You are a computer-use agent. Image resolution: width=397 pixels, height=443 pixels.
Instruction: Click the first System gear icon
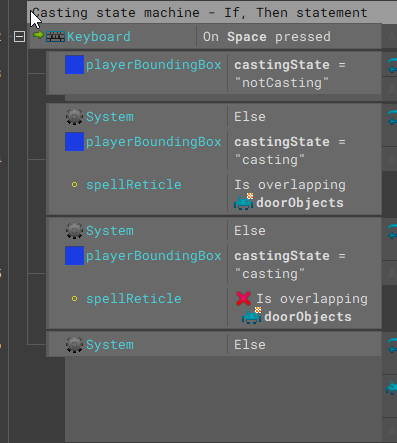[x=74, y=117]
